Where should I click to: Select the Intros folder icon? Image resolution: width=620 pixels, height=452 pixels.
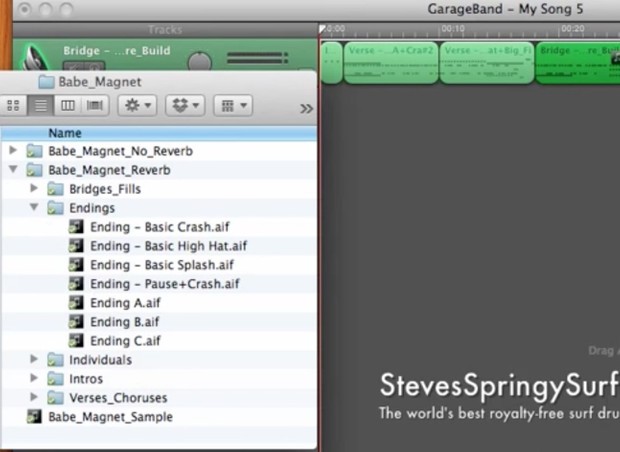(x=55, y=379)
